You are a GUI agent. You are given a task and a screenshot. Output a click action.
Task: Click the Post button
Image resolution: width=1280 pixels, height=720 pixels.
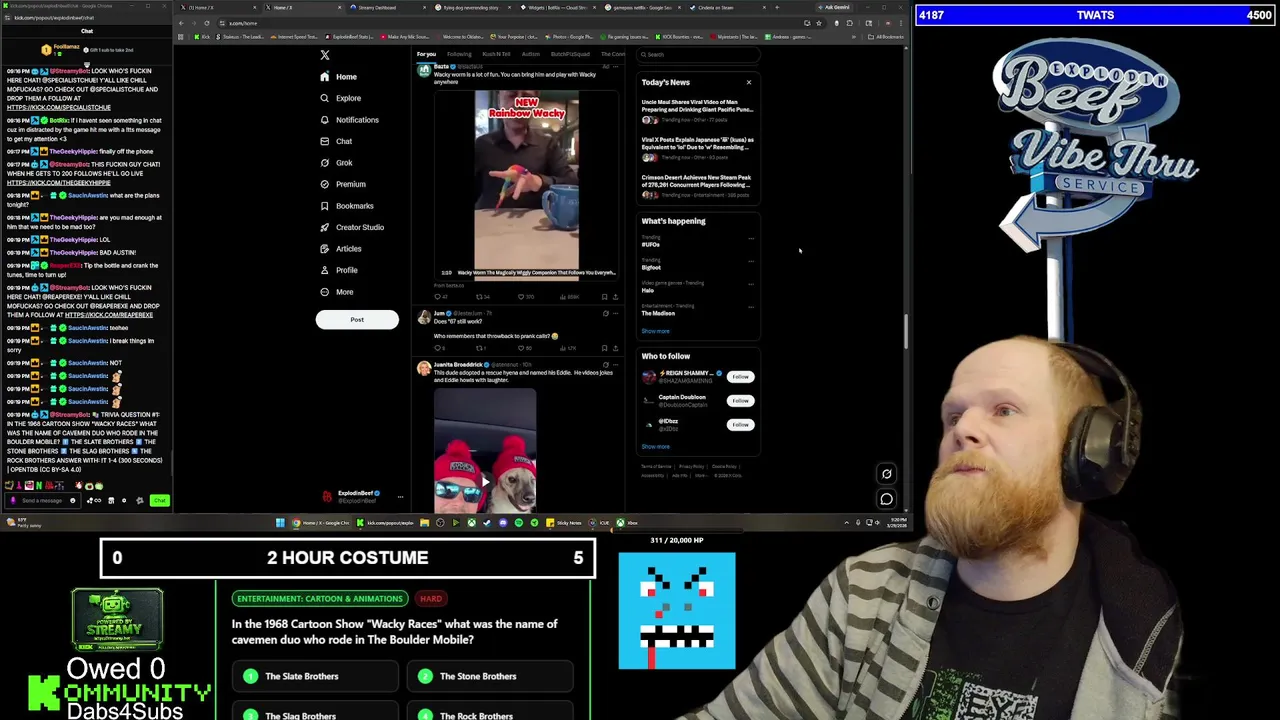pos(357,320)
